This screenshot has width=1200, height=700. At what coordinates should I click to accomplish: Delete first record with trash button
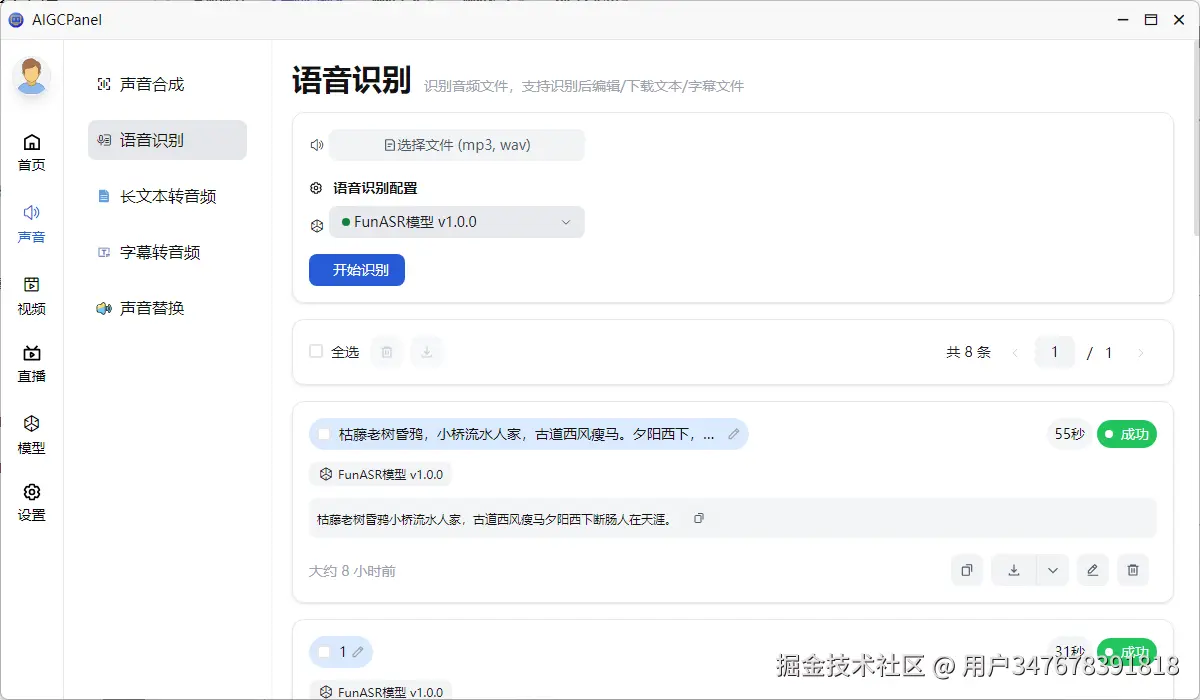1133,570
